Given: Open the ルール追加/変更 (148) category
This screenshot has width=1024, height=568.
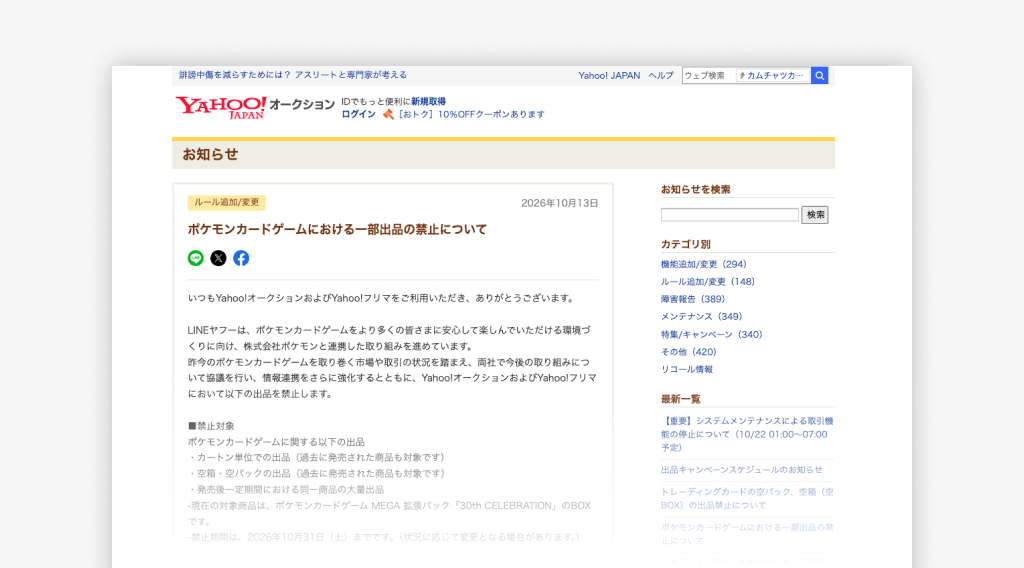Looking at the screenshot, I should (708, 282).
